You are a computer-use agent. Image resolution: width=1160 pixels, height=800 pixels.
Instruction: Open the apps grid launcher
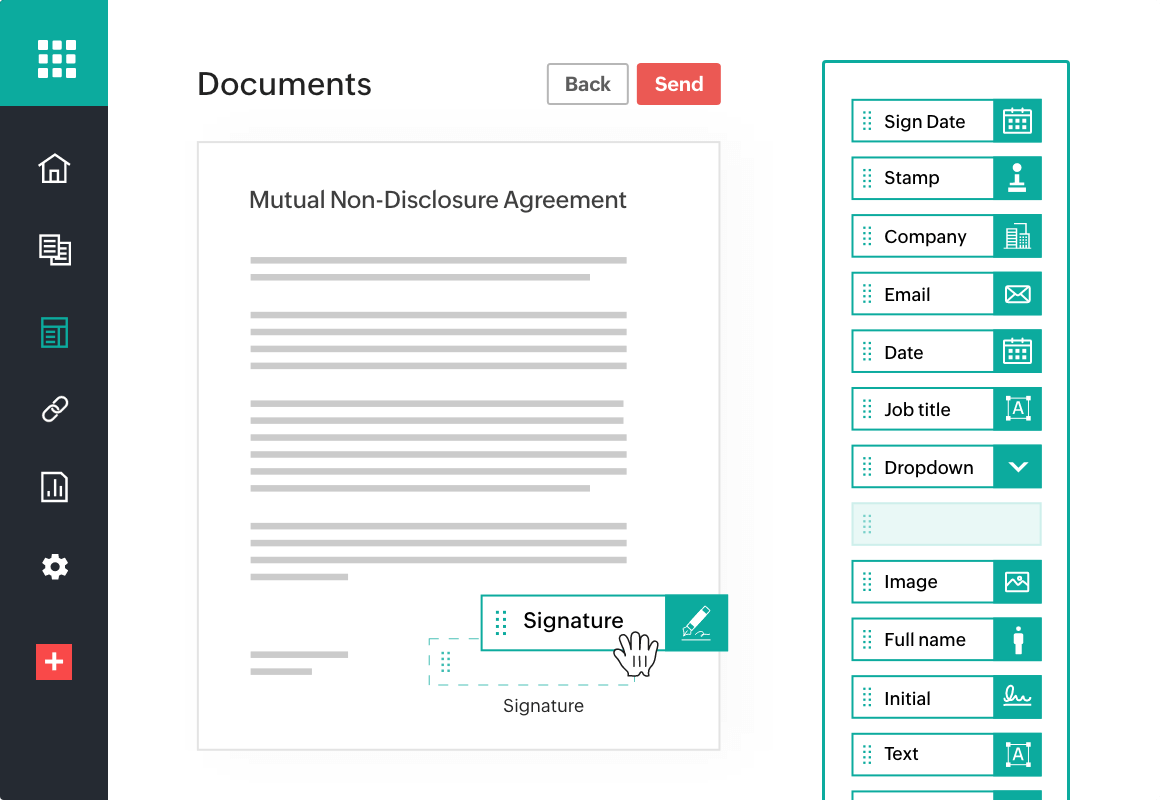pyautogui.click(x=56, y=58)
